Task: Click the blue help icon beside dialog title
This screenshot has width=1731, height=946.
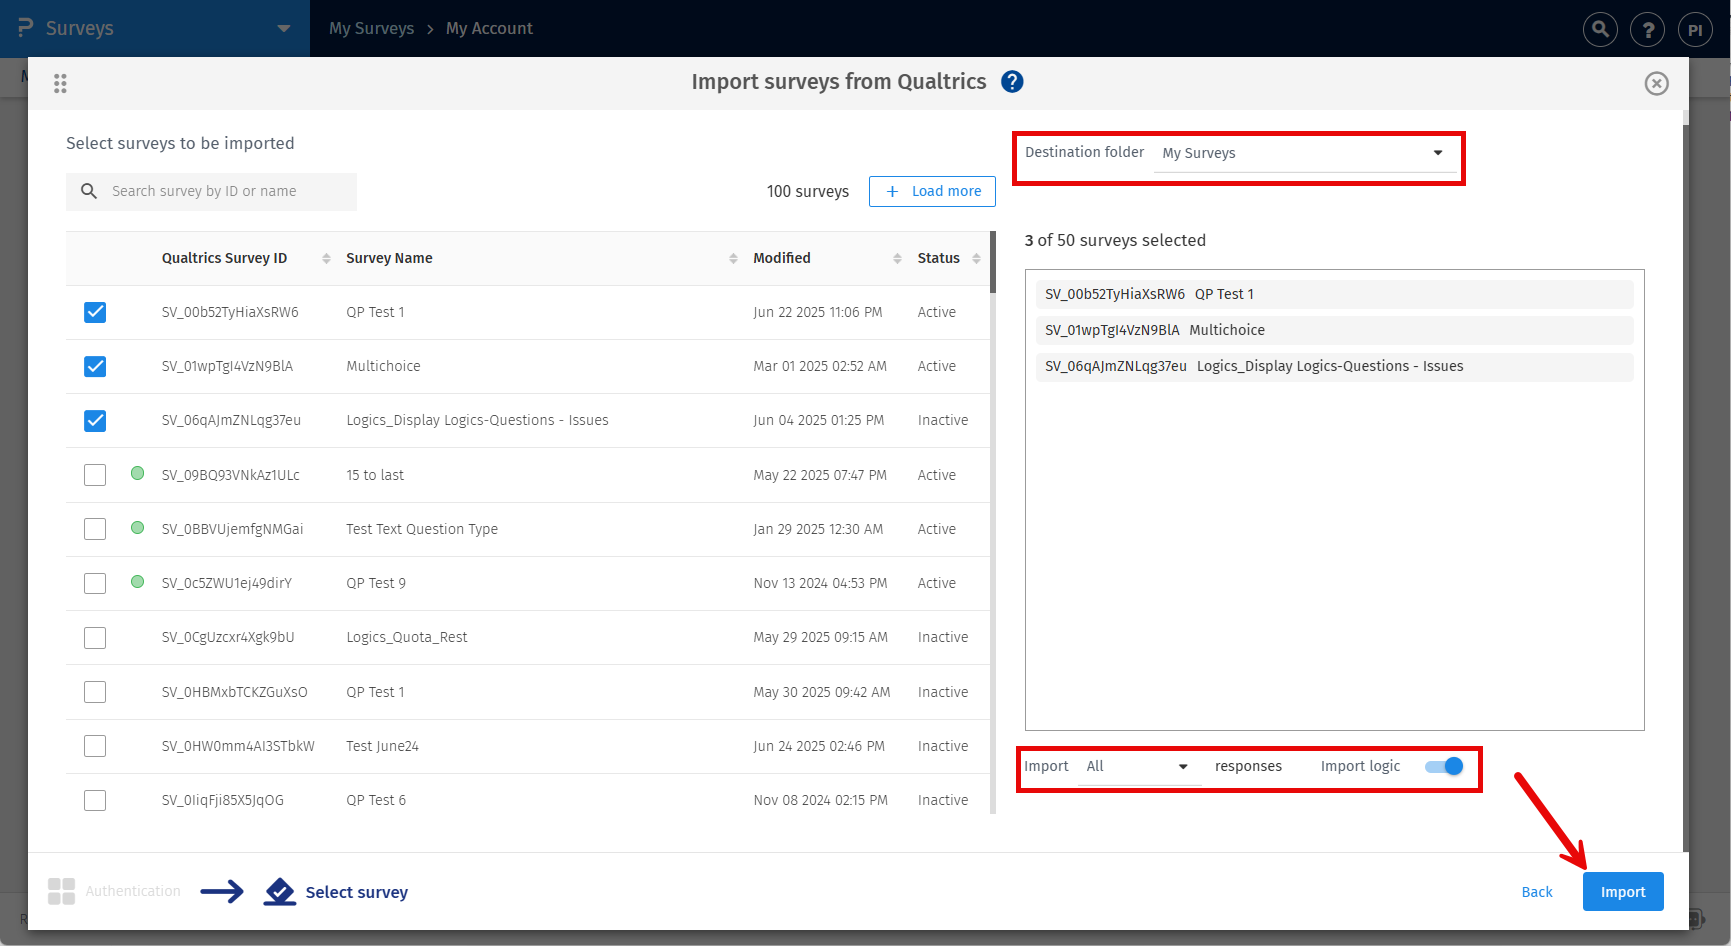Action: [x=1012, y=82]
